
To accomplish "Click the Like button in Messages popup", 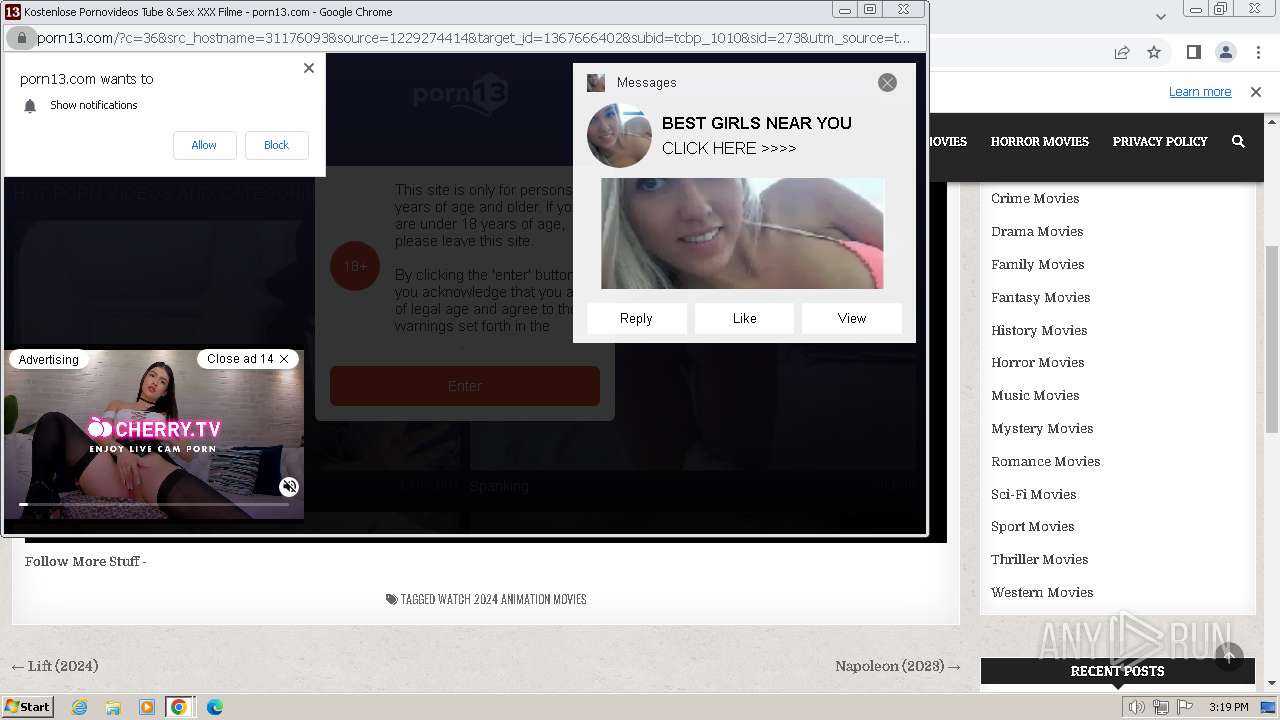I will [744, 318].
